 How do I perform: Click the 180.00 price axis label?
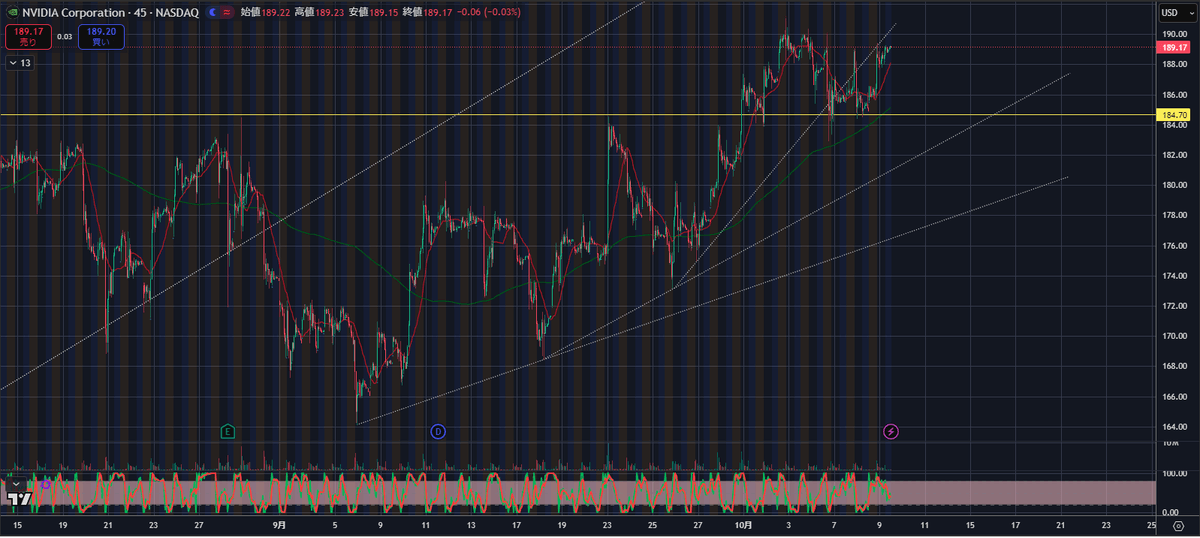[1174, 185]
